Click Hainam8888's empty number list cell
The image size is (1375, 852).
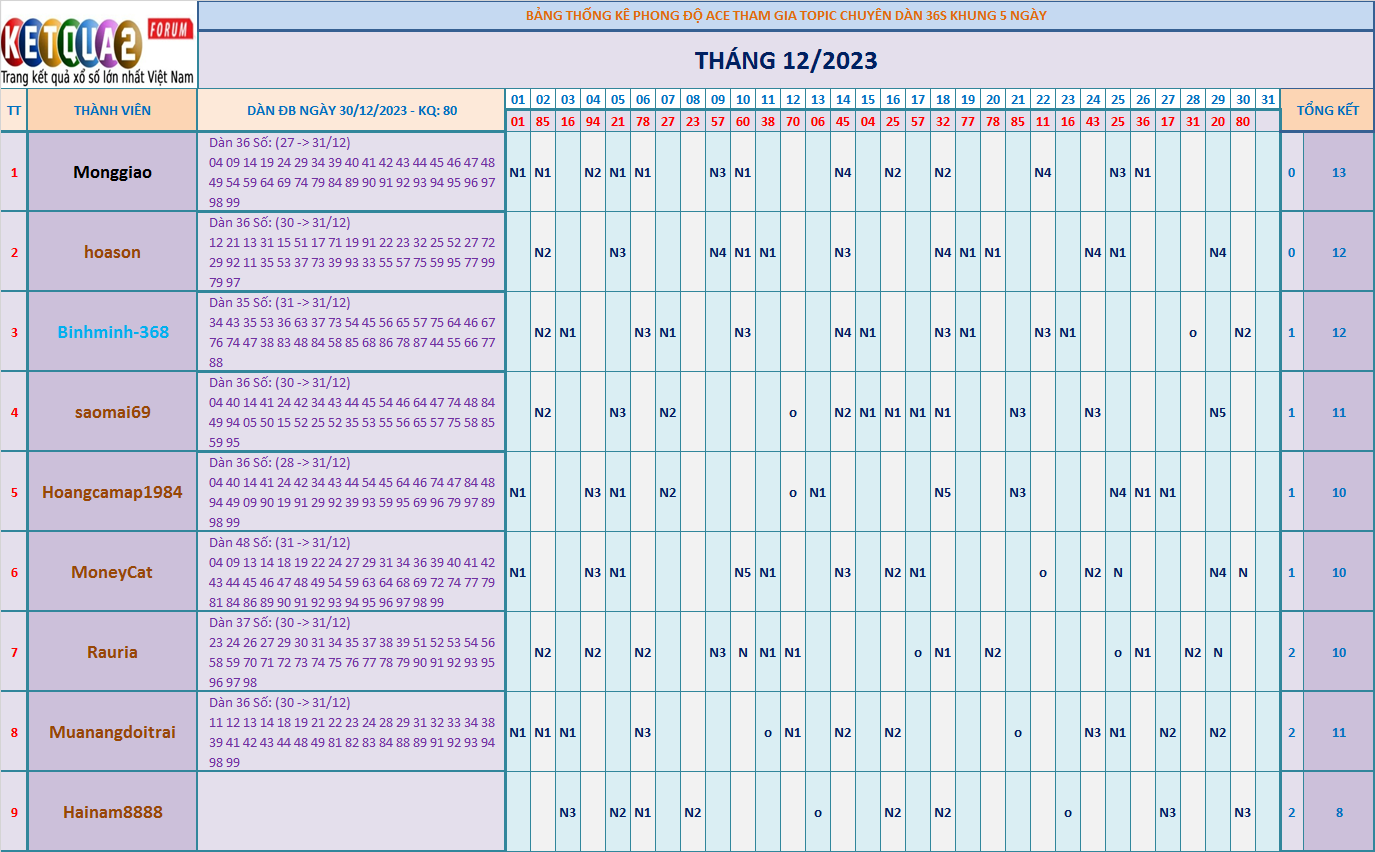pyautogui.click(x=352, y=812)
